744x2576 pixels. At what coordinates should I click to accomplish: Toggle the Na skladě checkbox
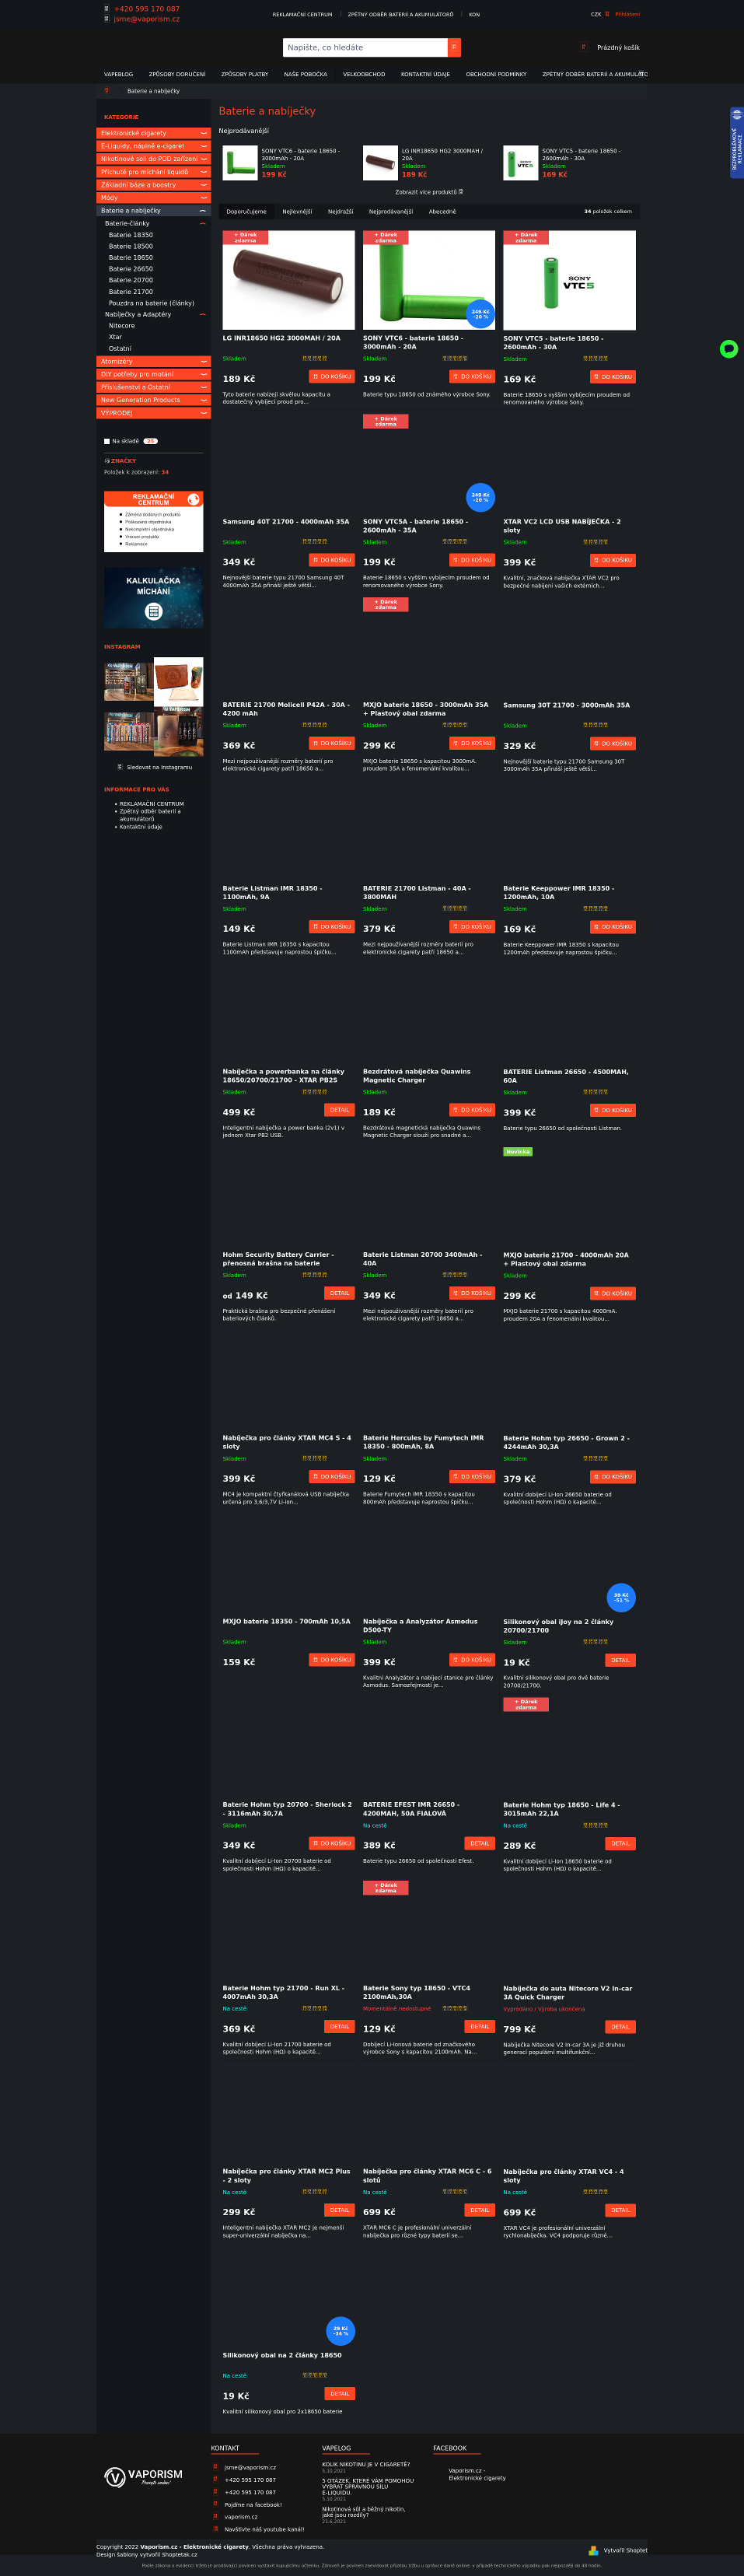(107, 441)
